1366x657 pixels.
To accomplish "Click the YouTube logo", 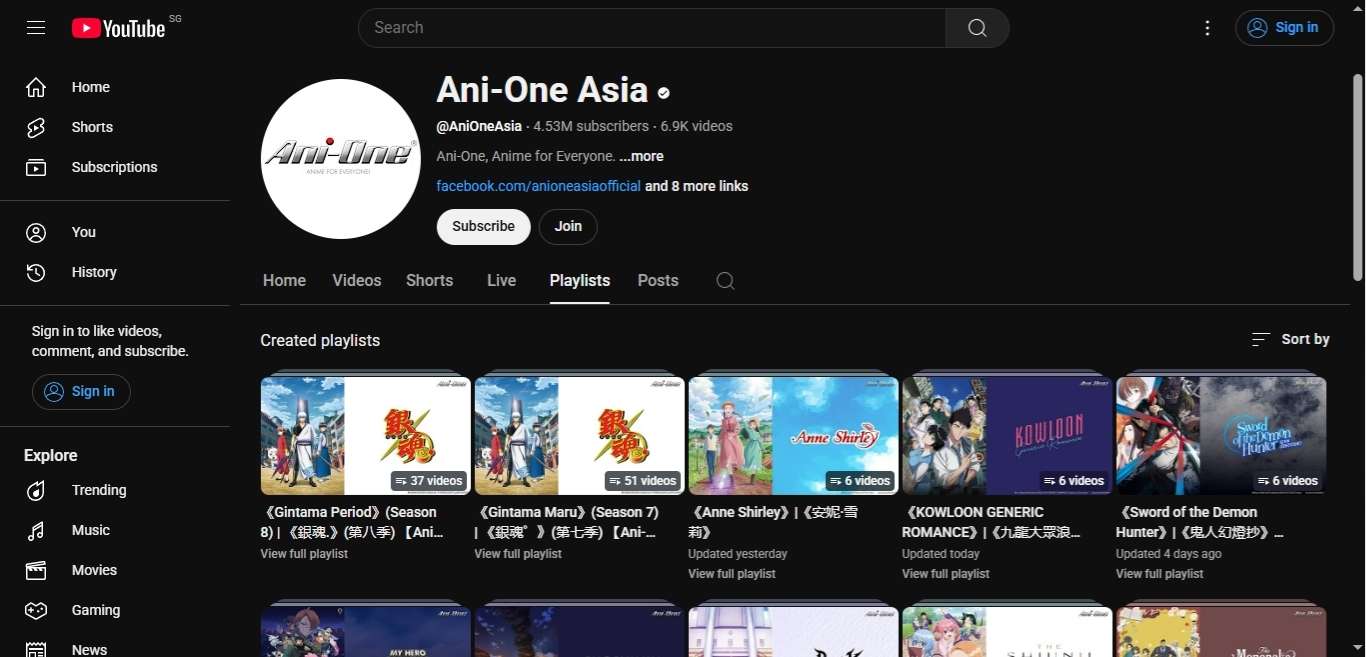I will [x=118, y=28].
